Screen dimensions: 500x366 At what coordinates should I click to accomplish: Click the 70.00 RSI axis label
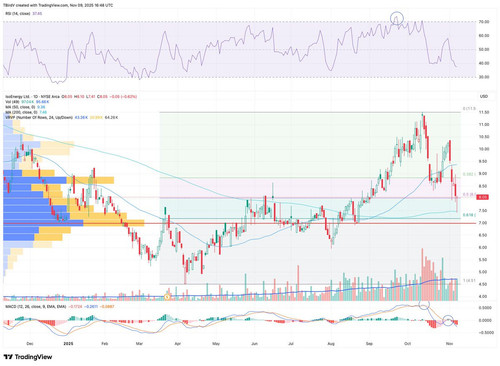pos(484,22)
